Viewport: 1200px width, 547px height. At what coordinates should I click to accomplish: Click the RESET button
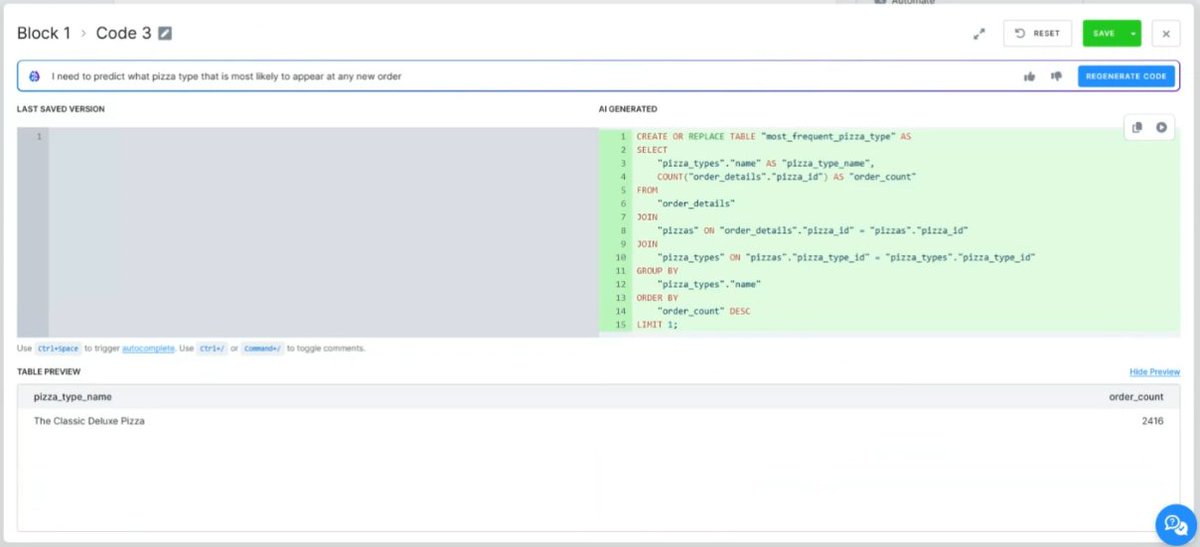(1037, 33)
